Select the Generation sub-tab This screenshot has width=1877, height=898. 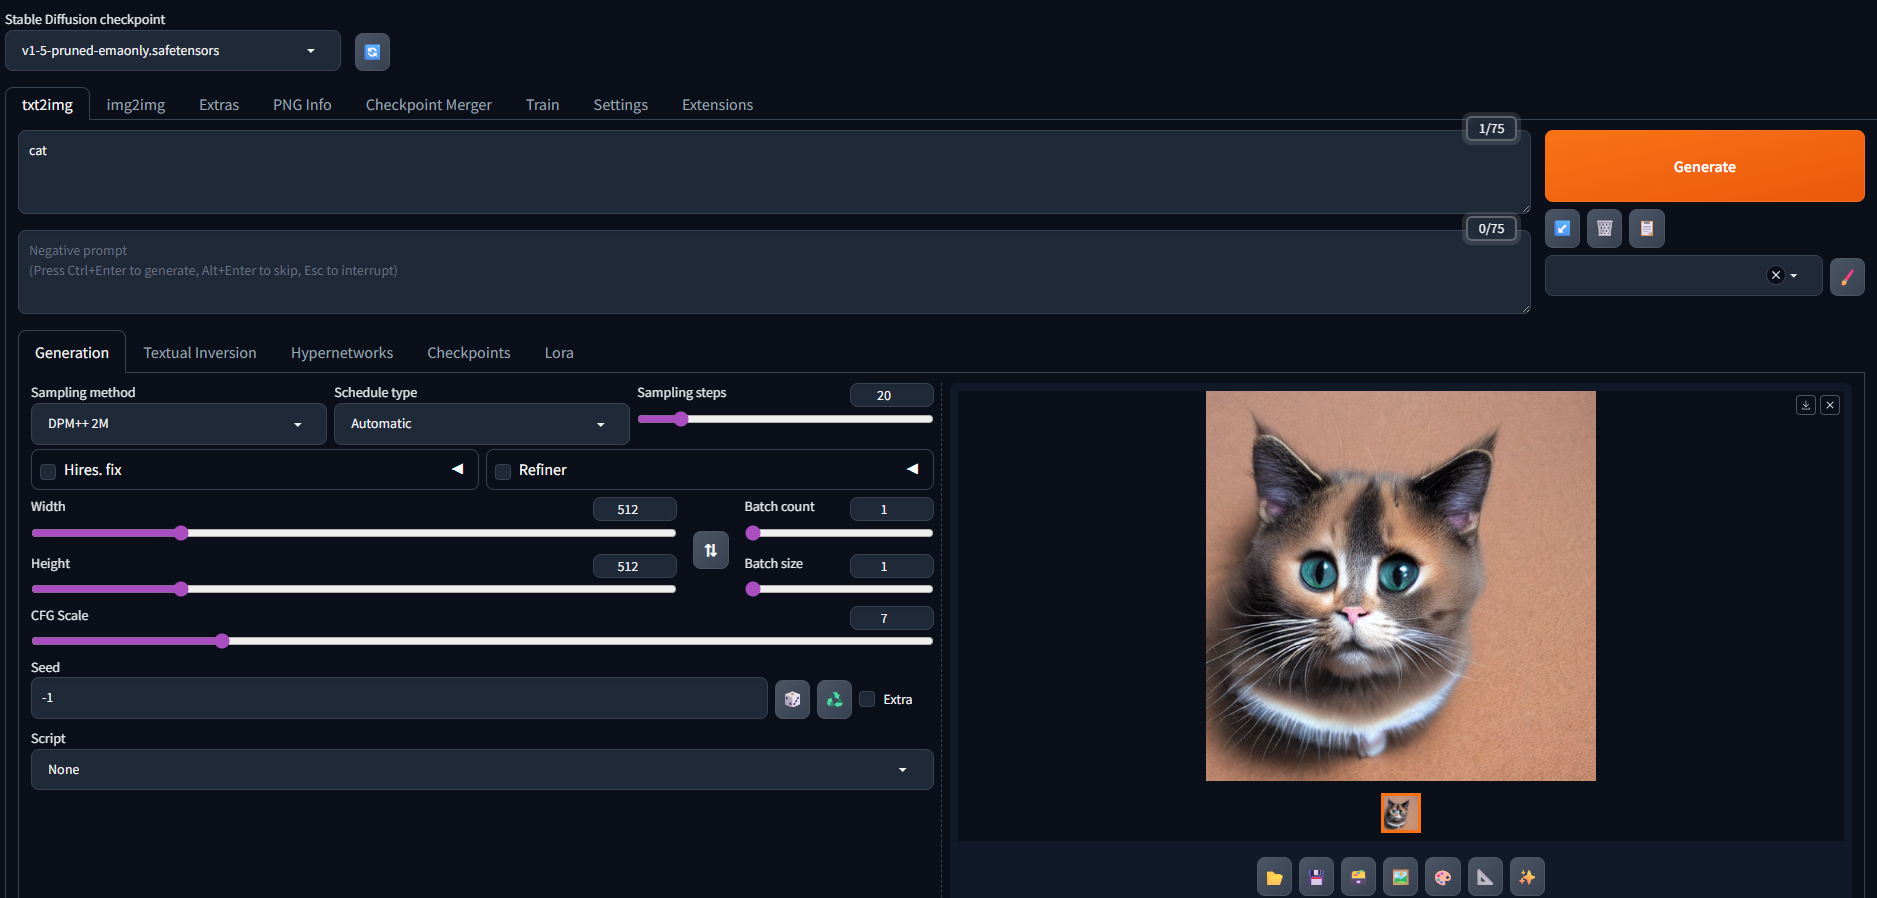(72, 353)
